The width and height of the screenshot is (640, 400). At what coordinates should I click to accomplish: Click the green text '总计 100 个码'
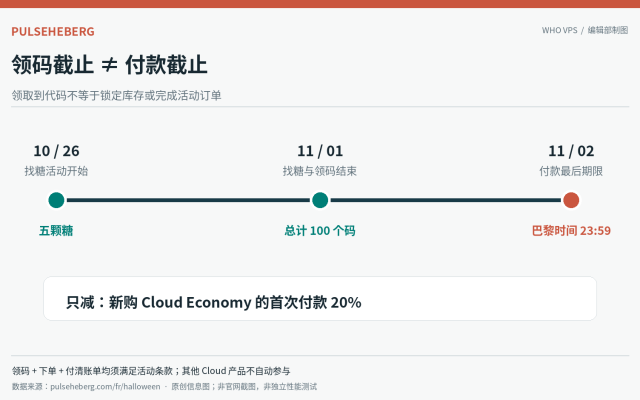pos(320,231)
